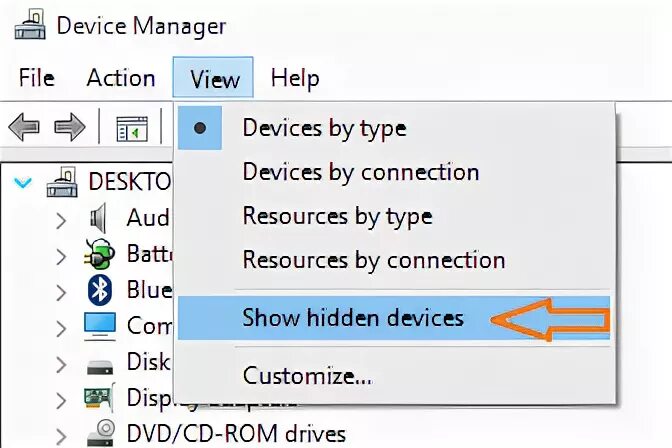Choose Resources by type view
The width and height of the screenshot is (672, 448).
[337, 216]
